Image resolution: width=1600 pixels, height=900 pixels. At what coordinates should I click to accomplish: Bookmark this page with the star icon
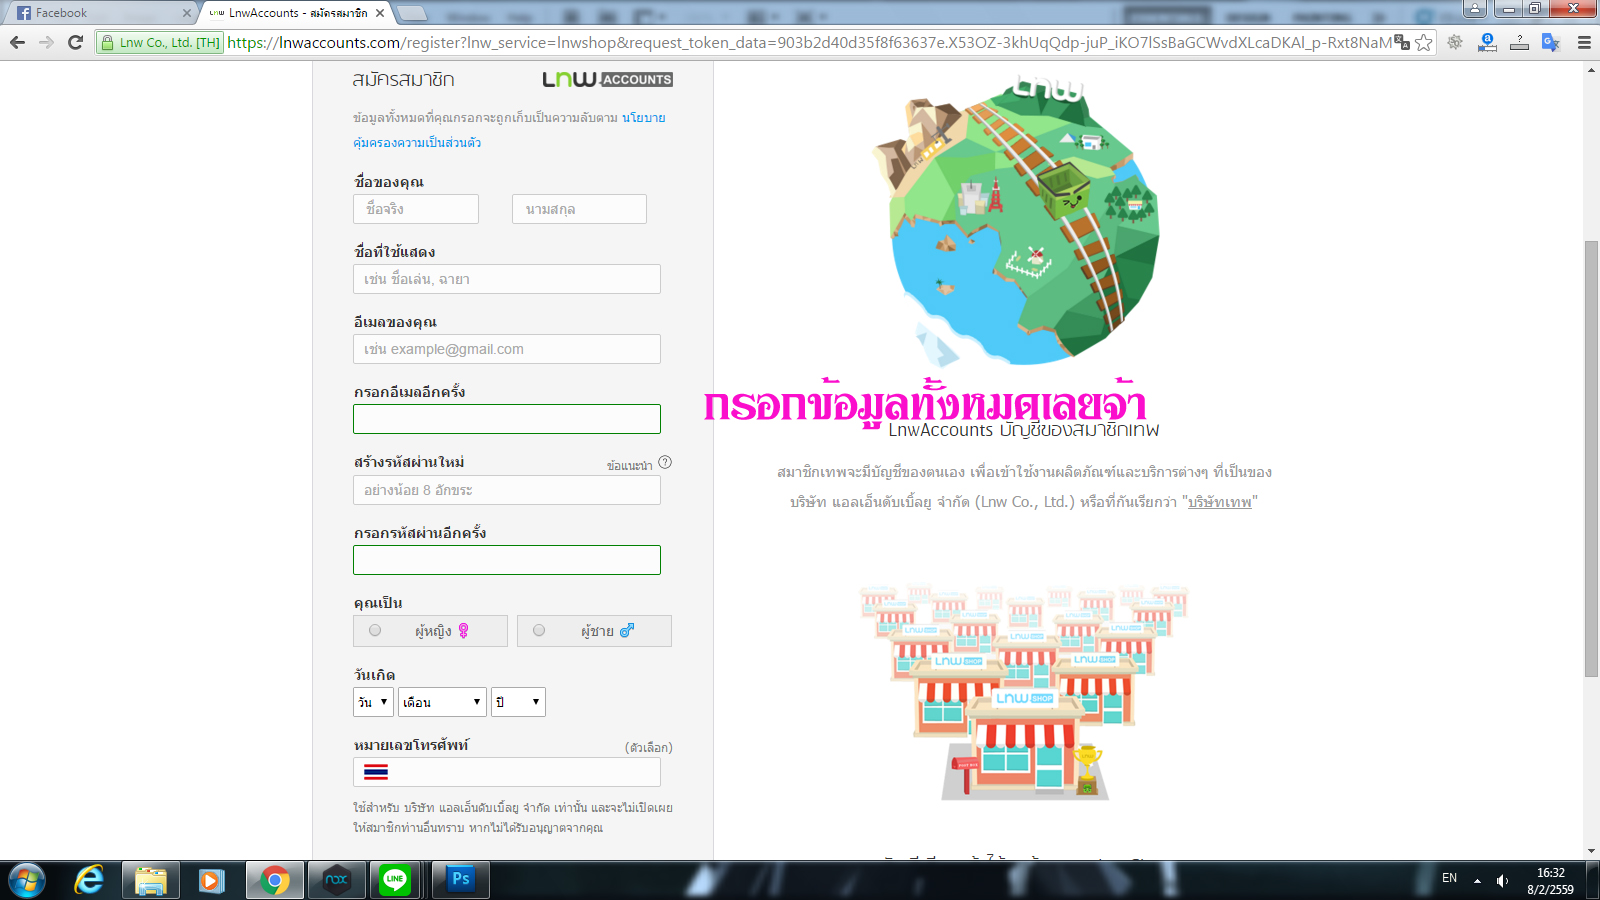[1424, 42]
